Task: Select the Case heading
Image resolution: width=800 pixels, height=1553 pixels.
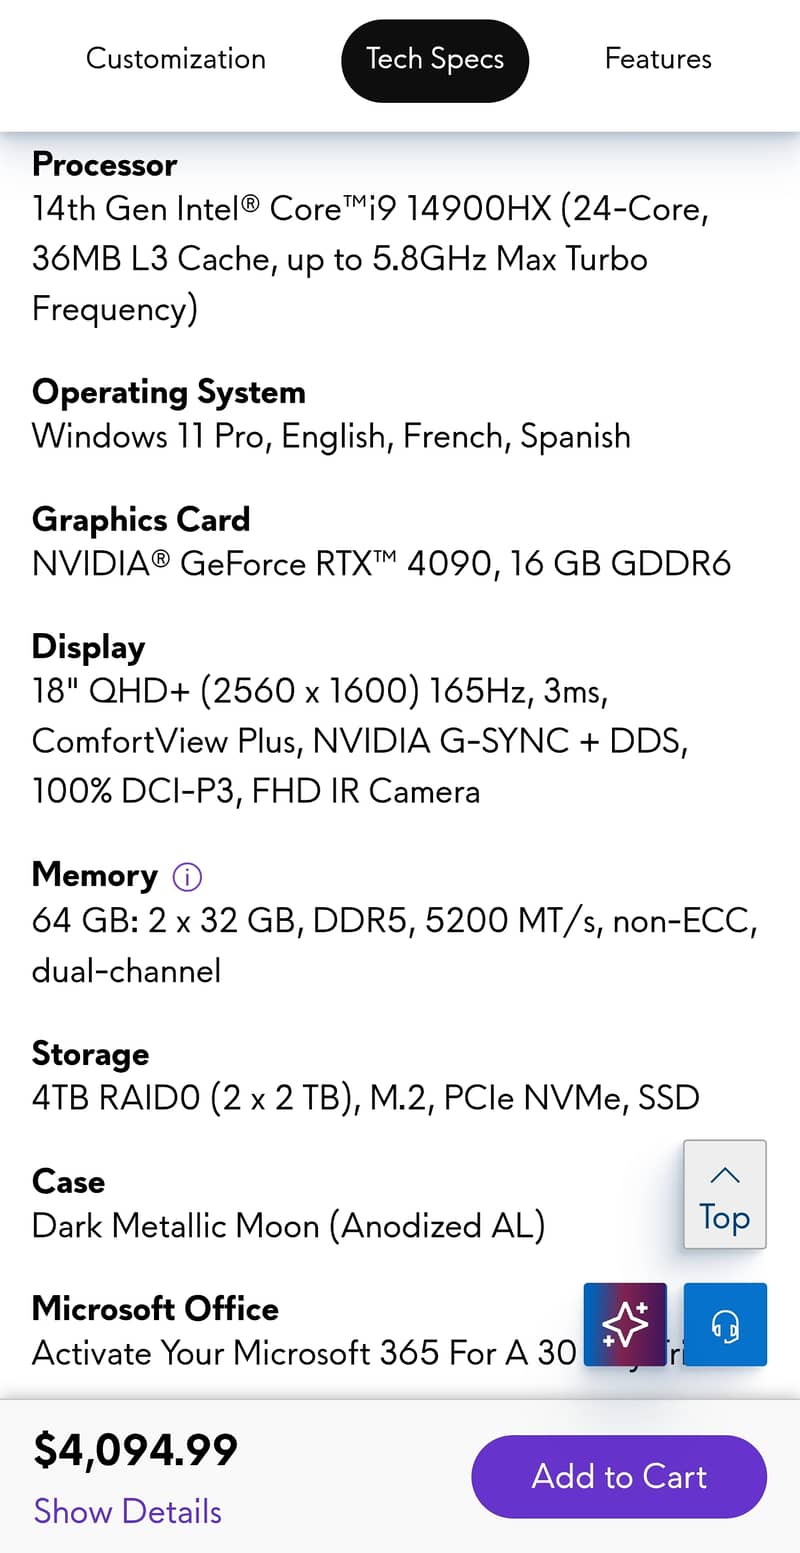Action: (68, 1181)
